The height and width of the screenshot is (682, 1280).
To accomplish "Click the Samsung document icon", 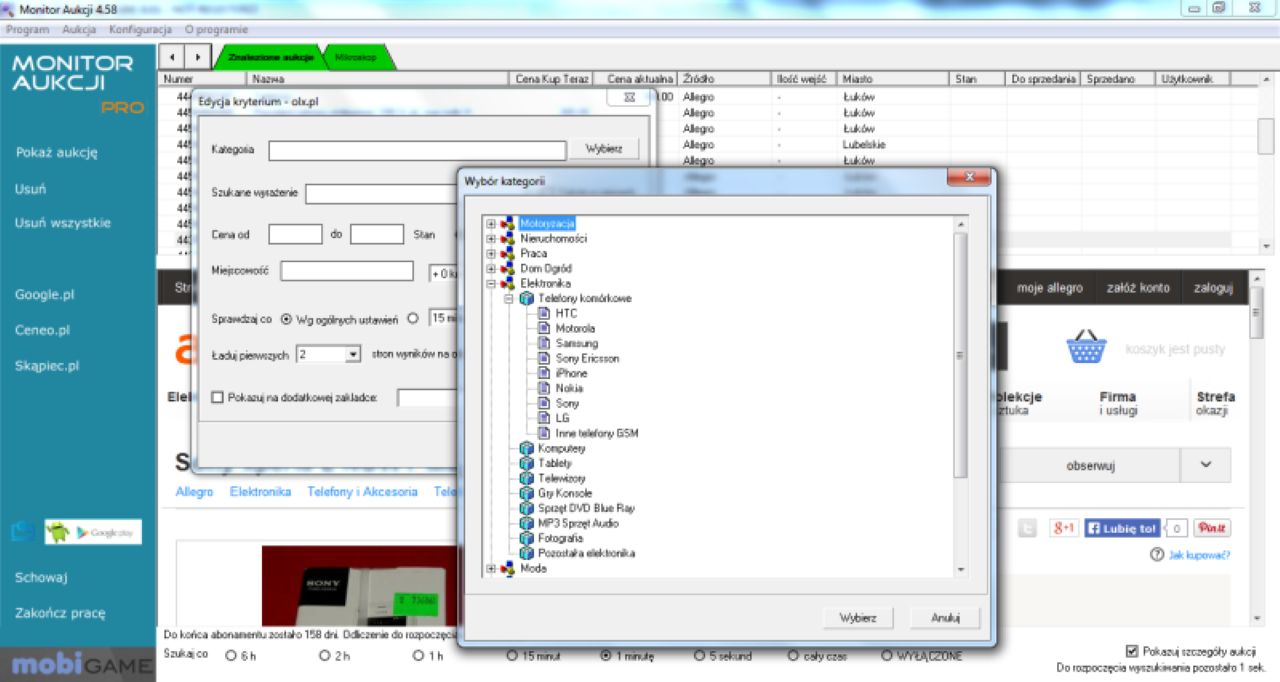I will [544, 344].
